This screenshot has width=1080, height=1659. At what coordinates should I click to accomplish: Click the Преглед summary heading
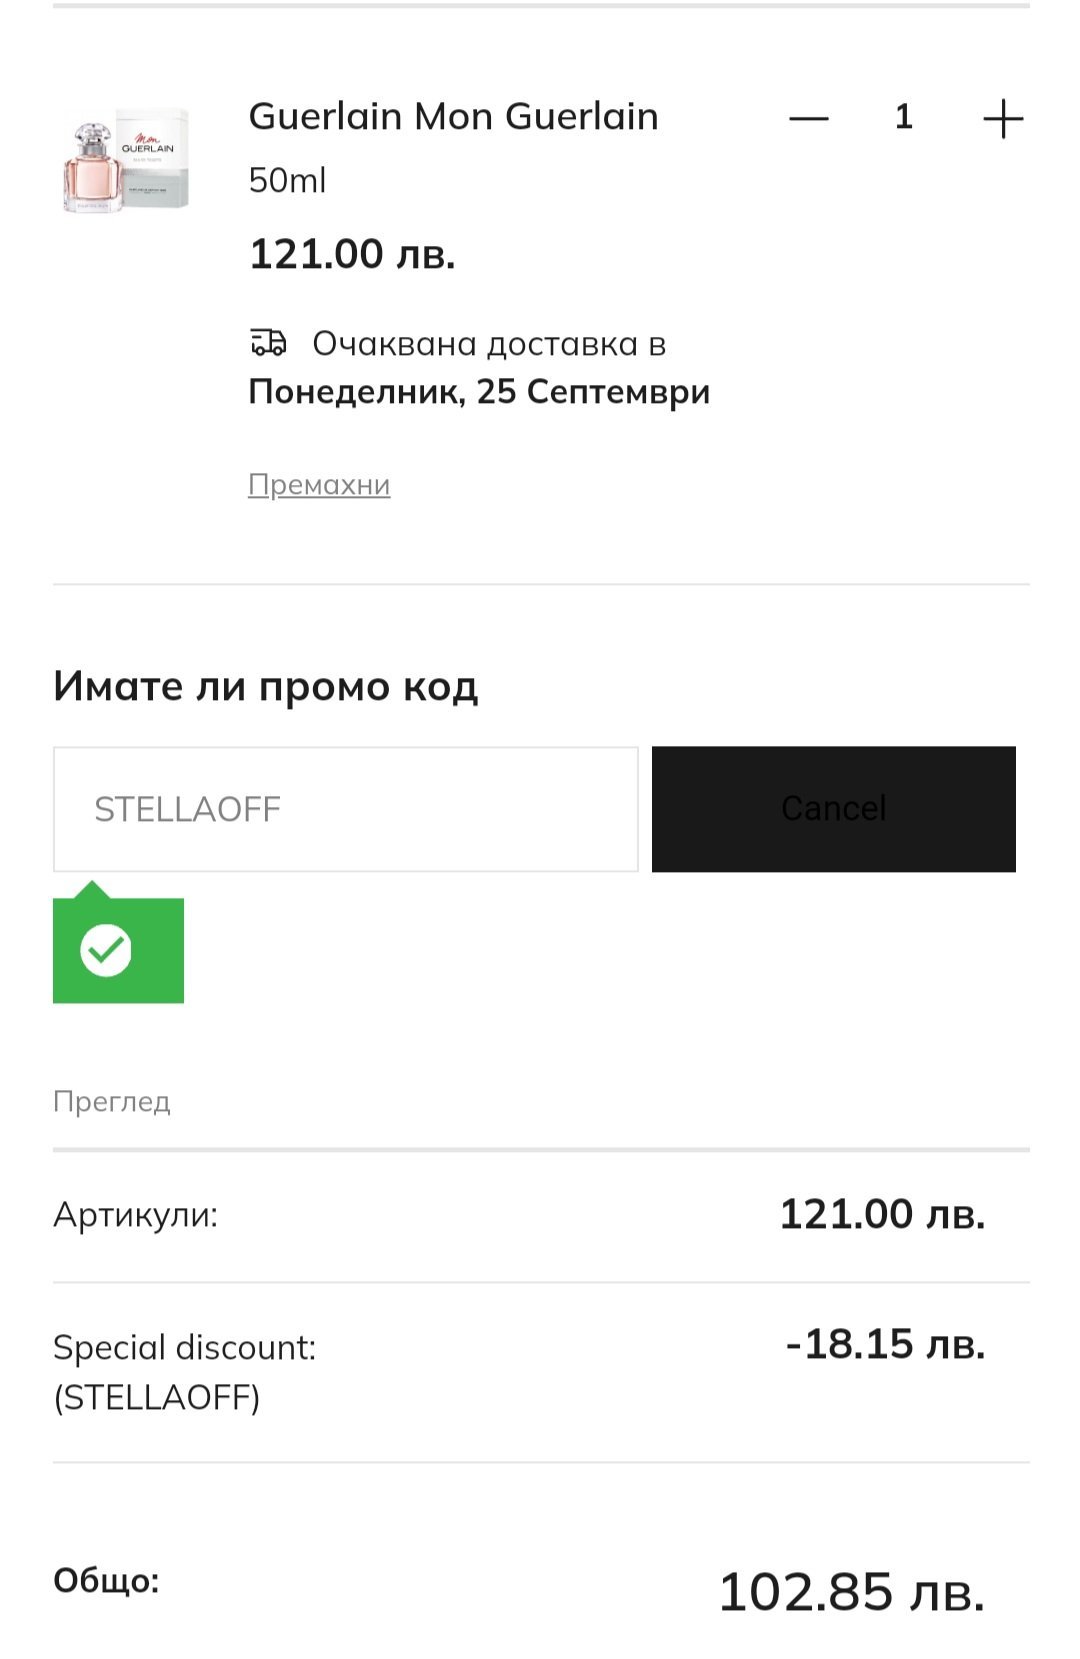click(112, 1102)
